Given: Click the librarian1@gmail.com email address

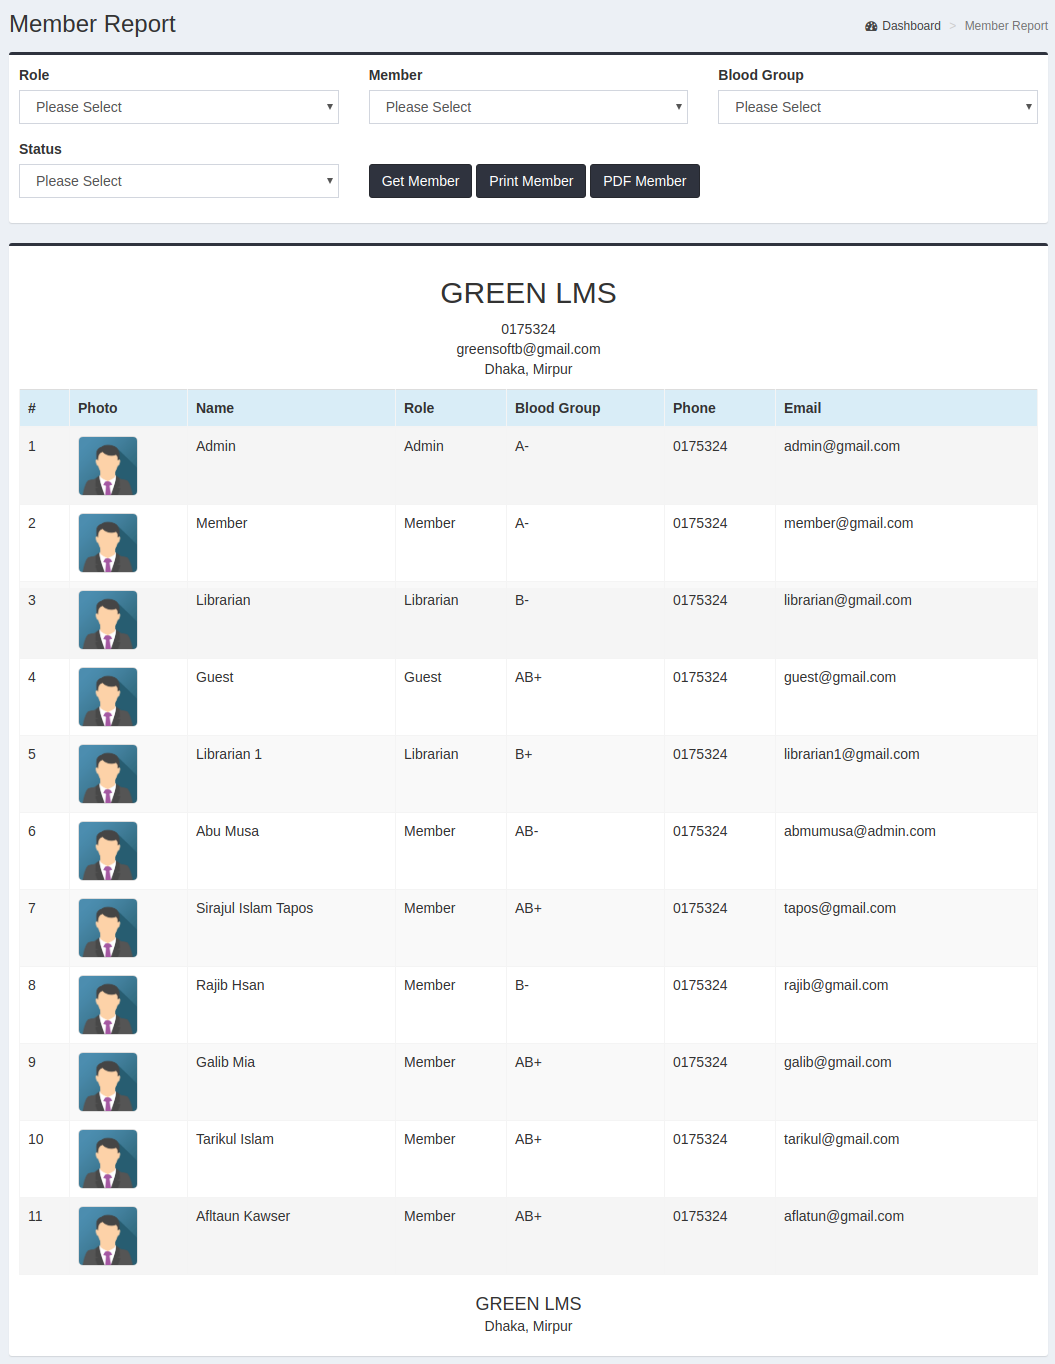Looking at the screenshot, I should click(x=851, y=754).
